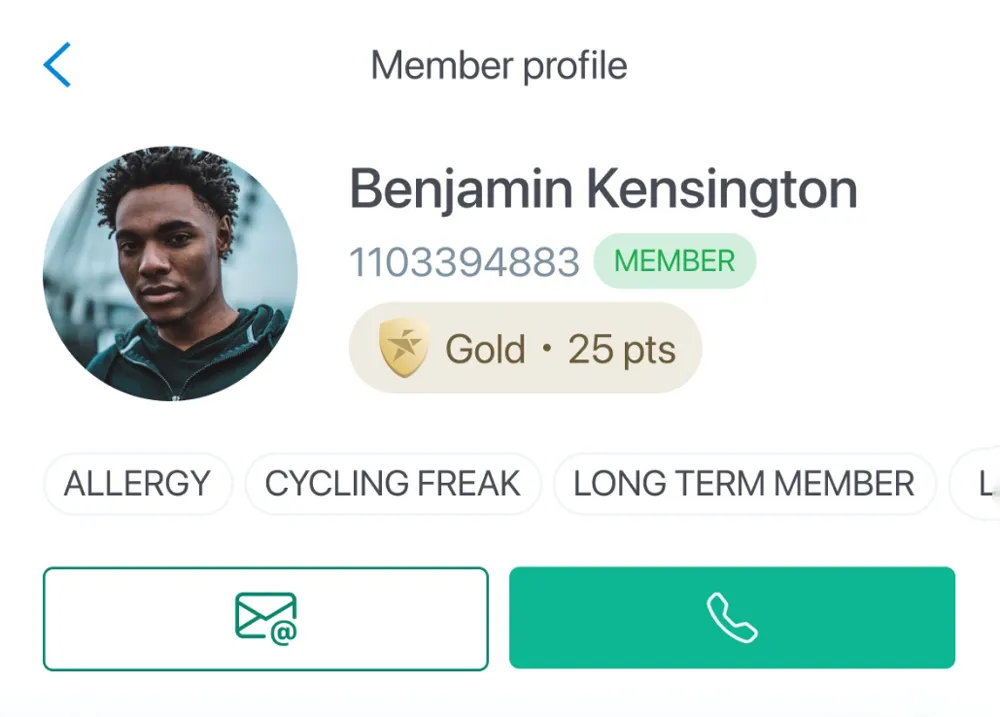Select the ALLERGY tag

137,484
